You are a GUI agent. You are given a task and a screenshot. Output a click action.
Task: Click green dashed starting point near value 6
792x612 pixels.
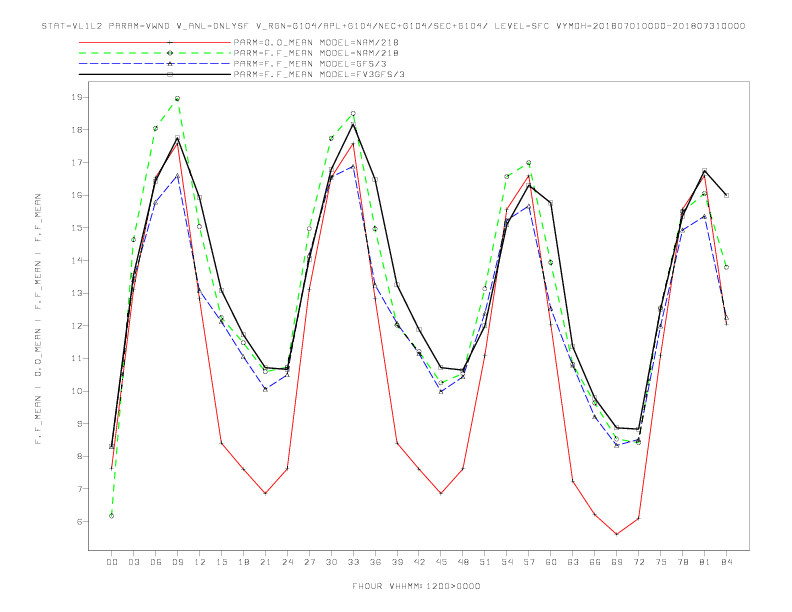112,516
